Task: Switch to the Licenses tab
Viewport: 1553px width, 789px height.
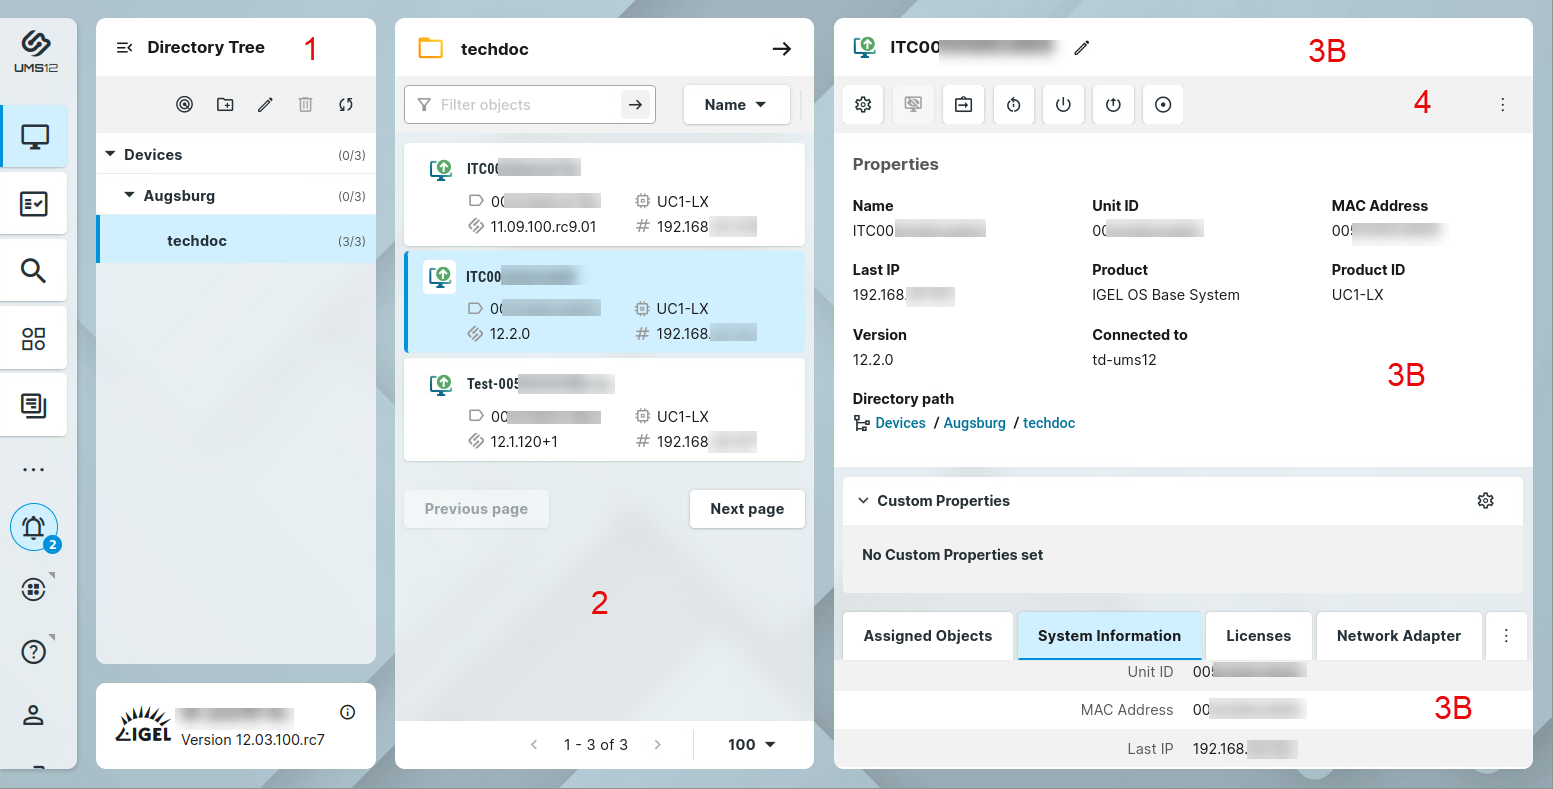Action: pyautogui.click(x=1258, y=636)
